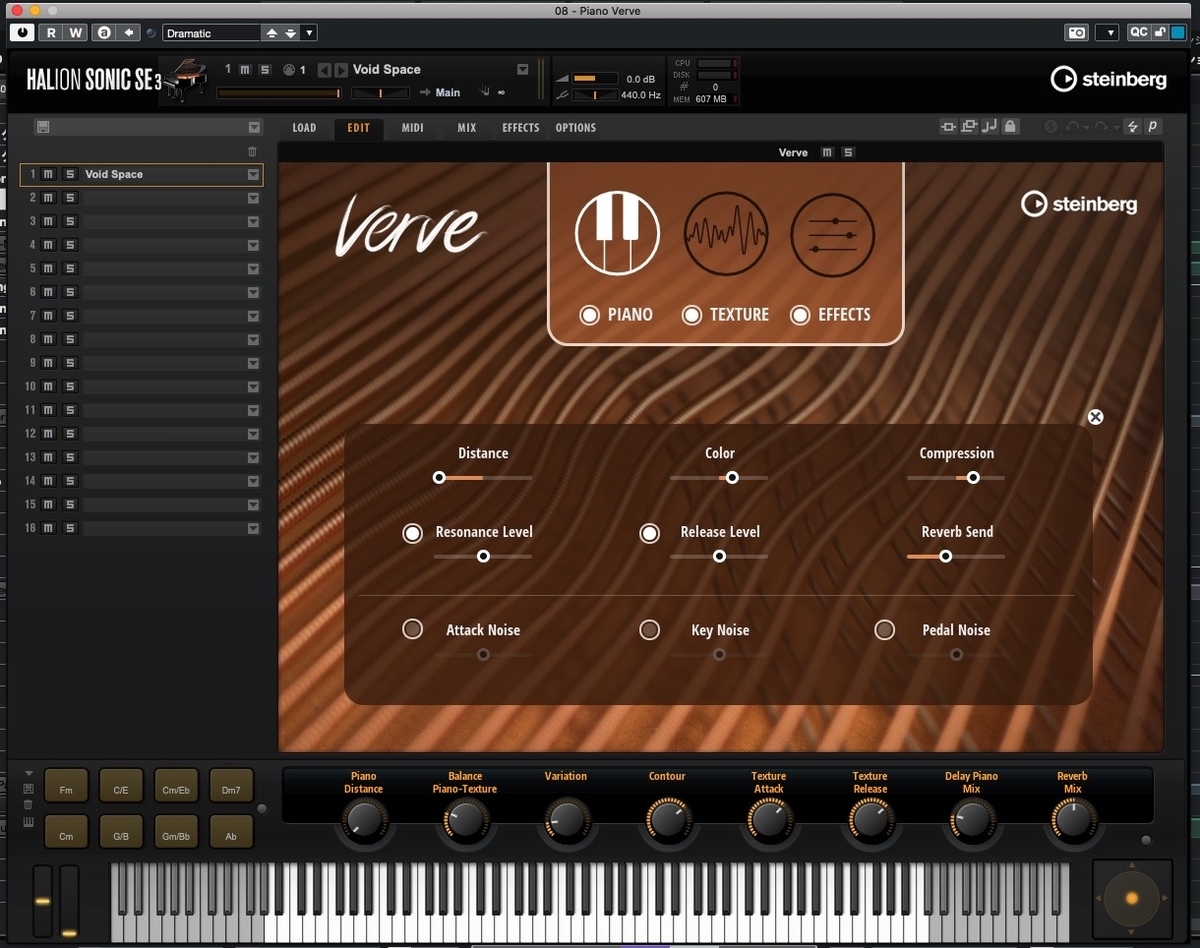The width and height of the screenshot is (1200, 948).
Task: Click the trash icon above slot list
Action: point(252,152)
